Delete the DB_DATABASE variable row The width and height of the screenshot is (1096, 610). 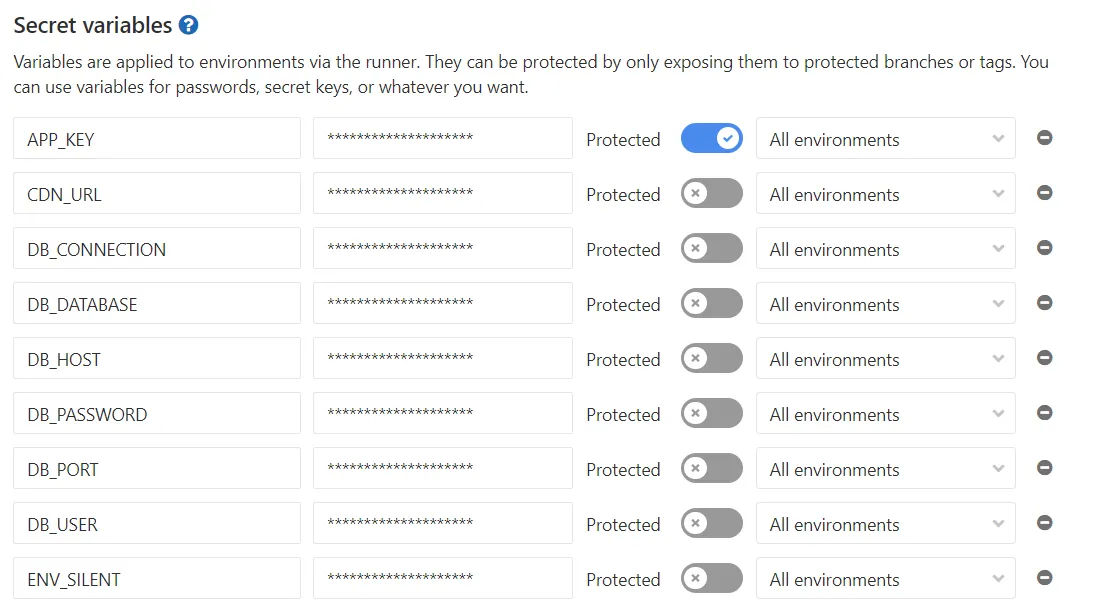pos(1044,303)
